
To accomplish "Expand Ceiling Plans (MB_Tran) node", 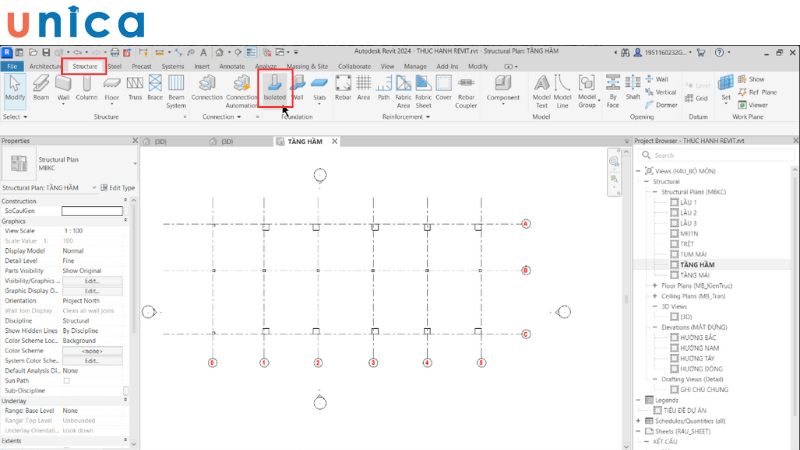I will pos(655,296).
